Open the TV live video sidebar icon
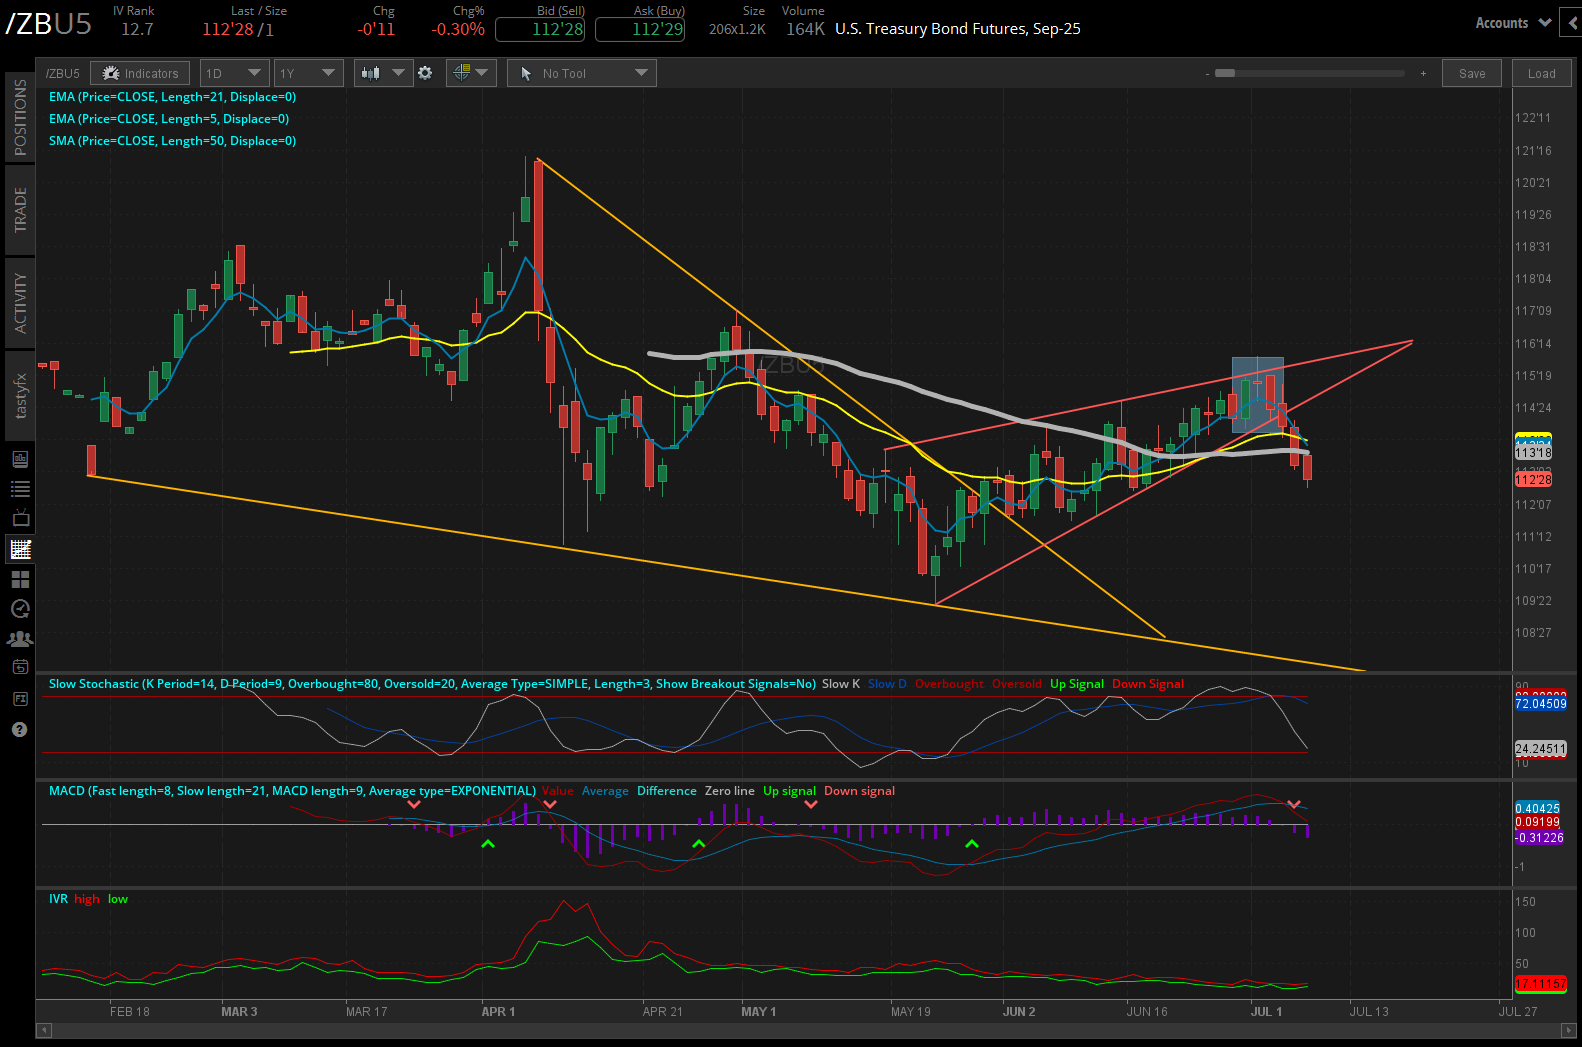Image resolution: width=1582 pixels, height=1047 pixels. [x=20, y=519]
